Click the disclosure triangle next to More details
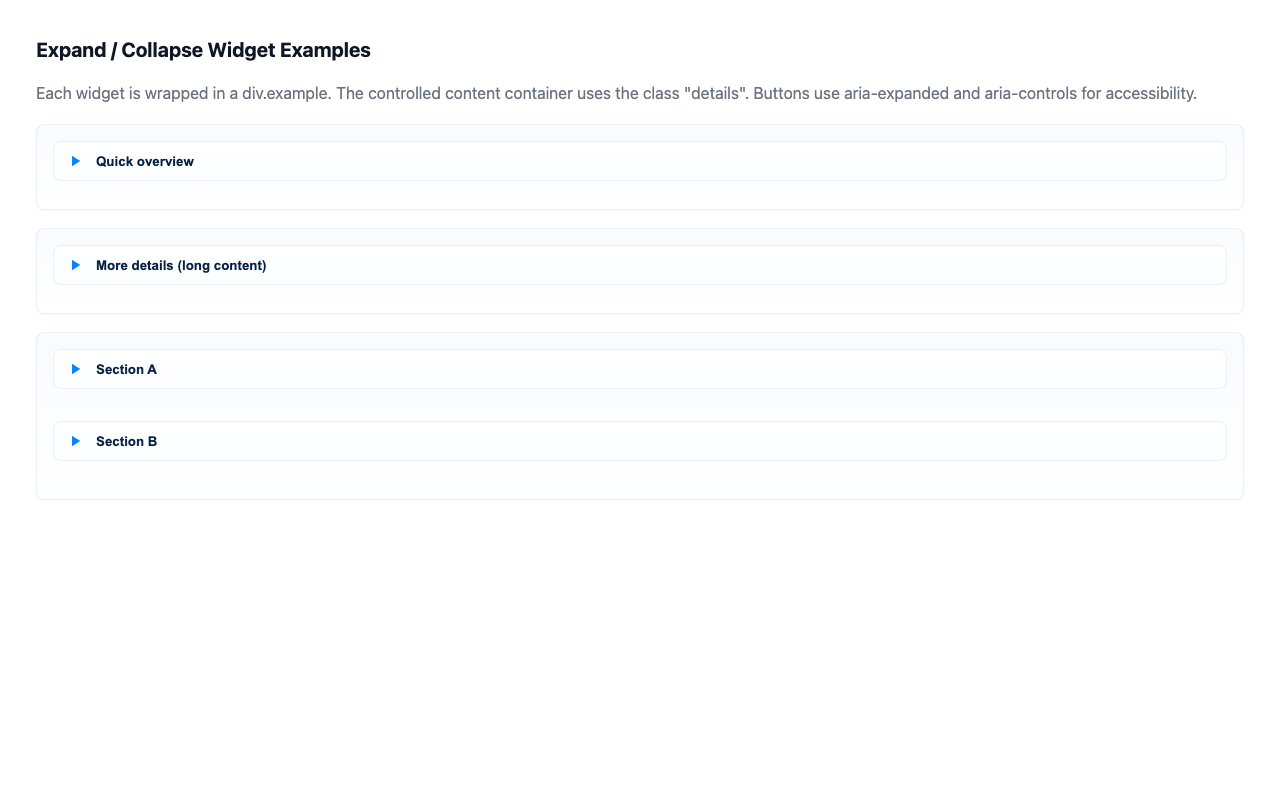Image resolution: width=1280 pixels, height=800 pixels. tap(76, 265)
